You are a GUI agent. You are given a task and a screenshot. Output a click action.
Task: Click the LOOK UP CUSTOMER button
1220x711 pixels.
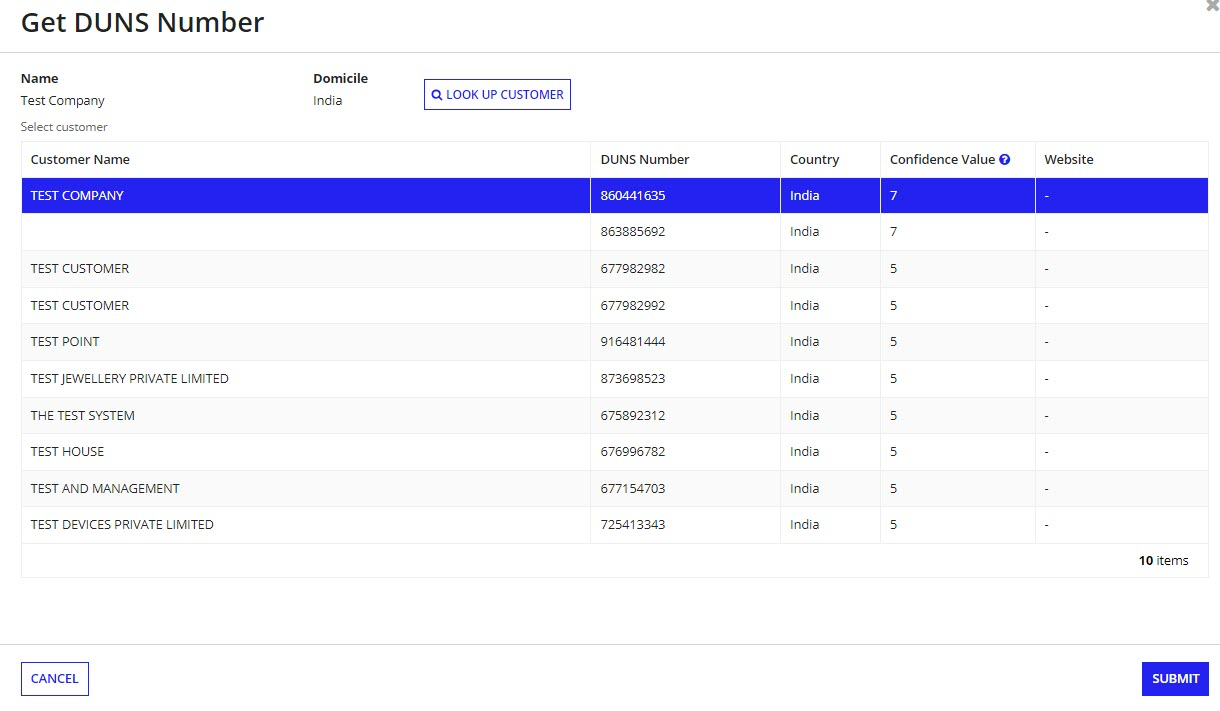497,95
